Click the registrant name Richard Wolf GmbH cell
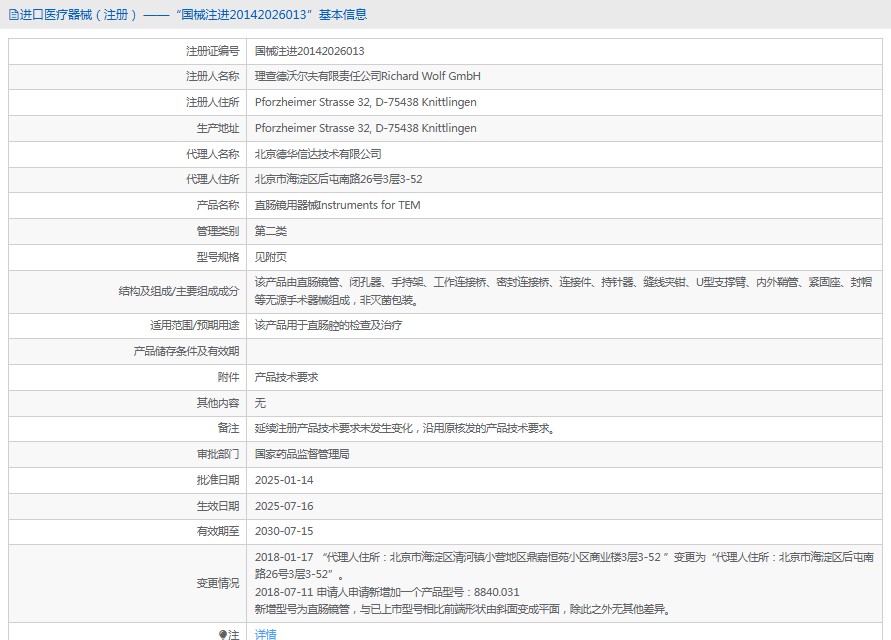Viewport: 891px width, 640px height. (x=367, y=76)
